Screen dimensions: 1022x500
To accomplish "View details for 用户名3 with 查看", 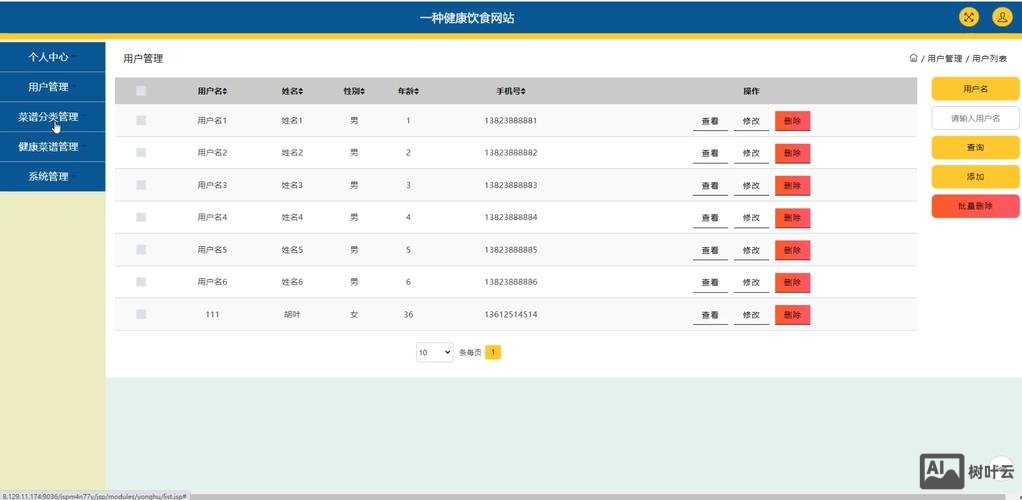I will pos(710,186).
